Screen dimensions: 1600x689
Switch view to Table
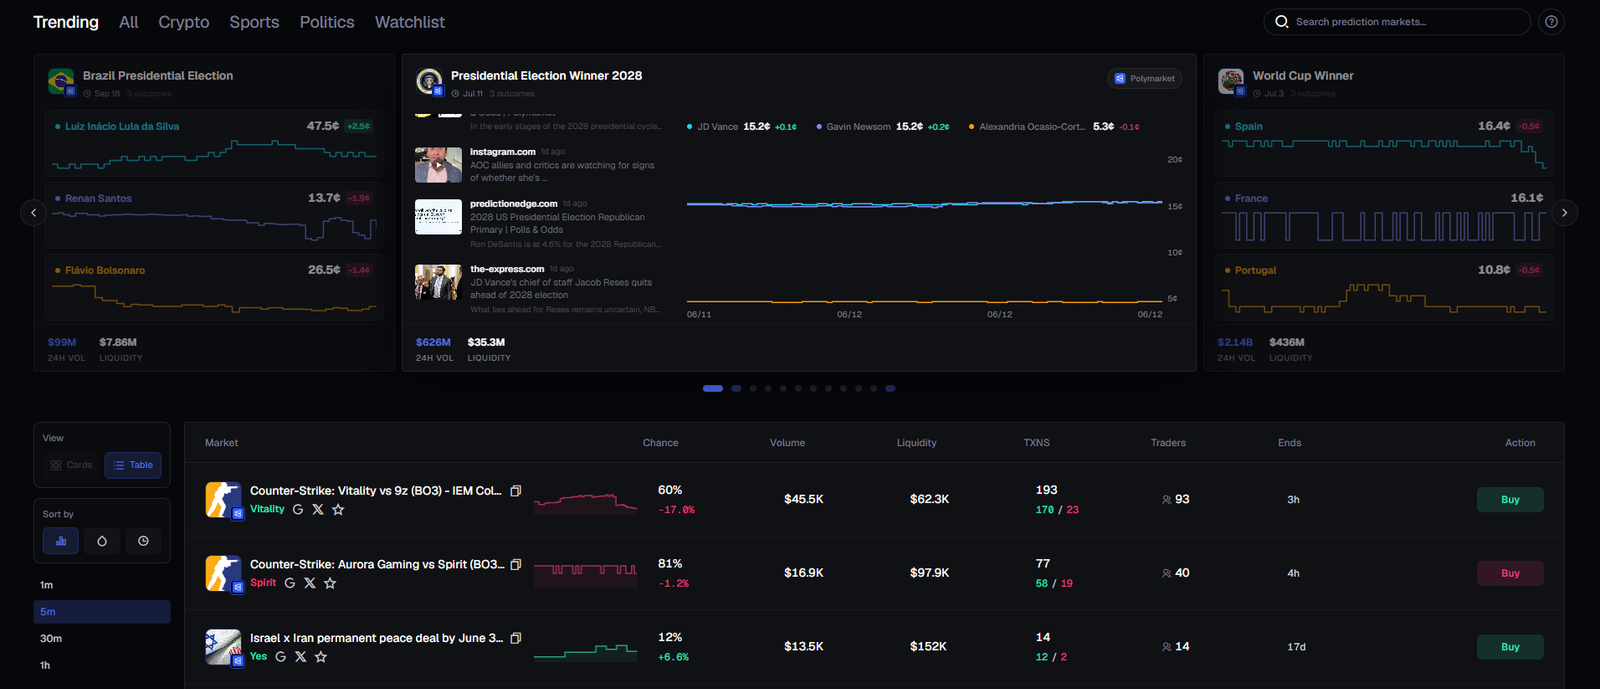coord(133,465)
